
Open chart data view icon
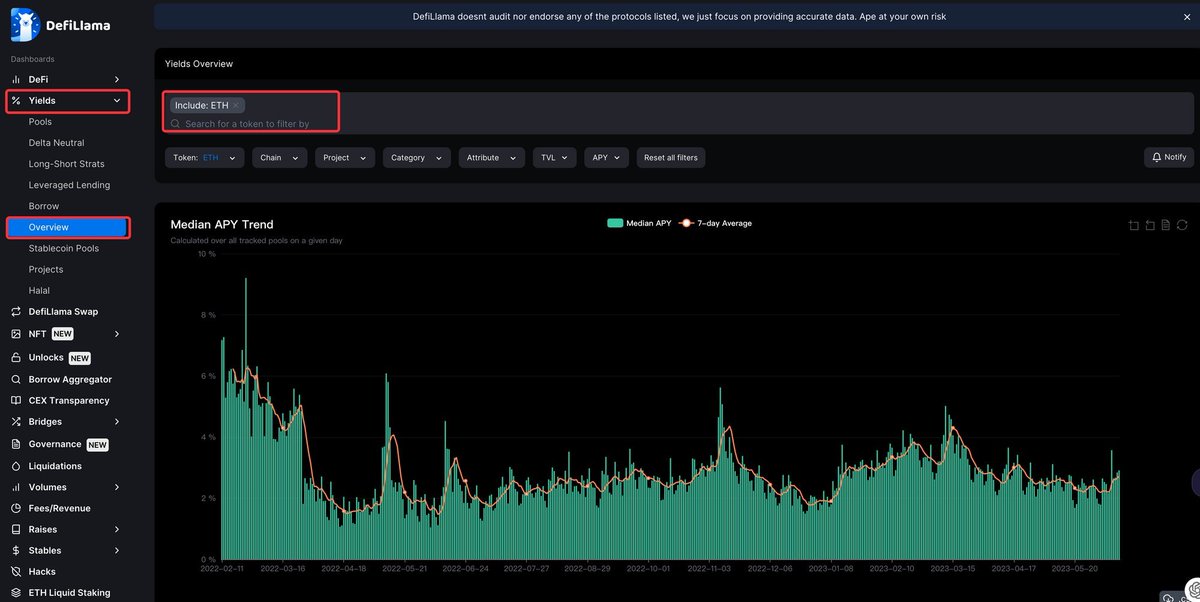coord(1166,225)
